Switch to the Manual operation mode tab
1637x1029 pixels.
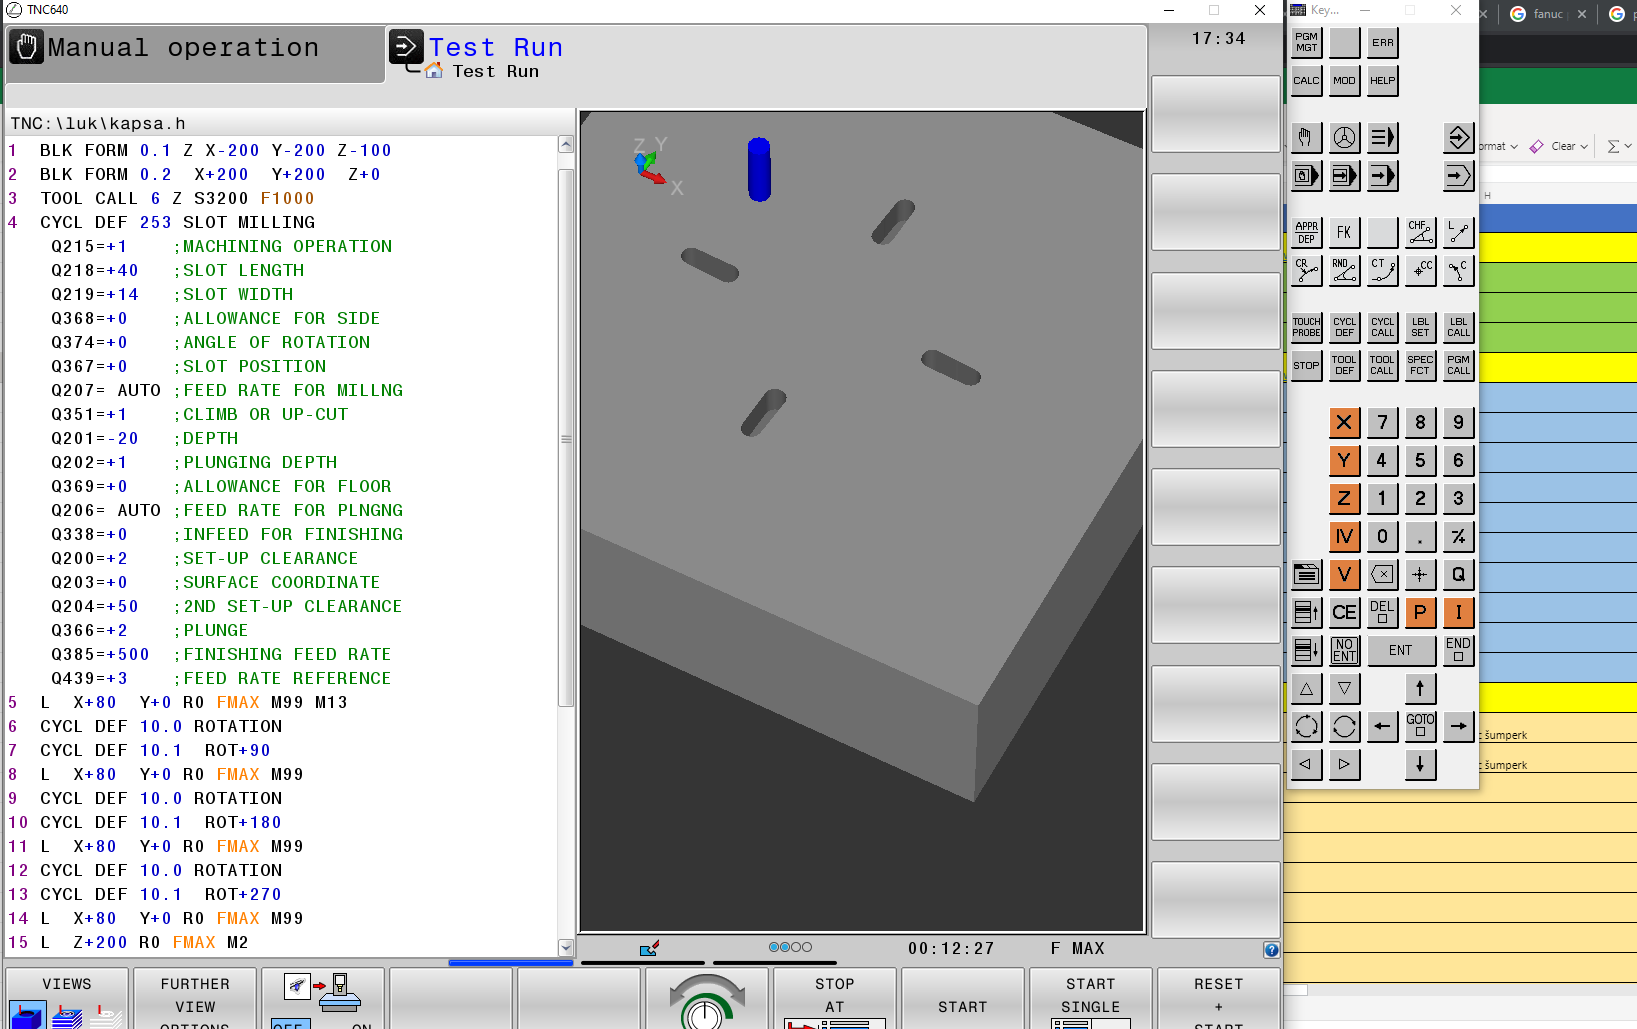tap(195, 49)
